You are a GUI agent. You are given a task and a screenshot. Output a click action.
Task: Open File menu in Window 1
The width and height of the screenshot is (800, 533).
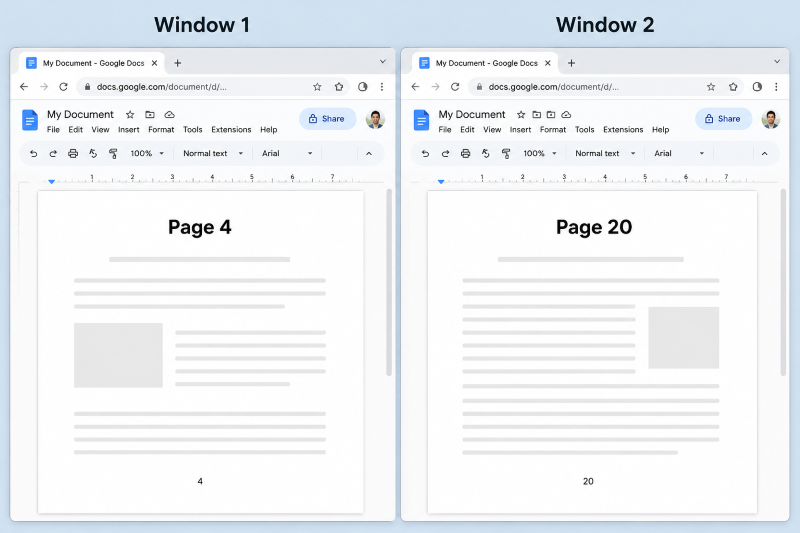tap(53, 130)
